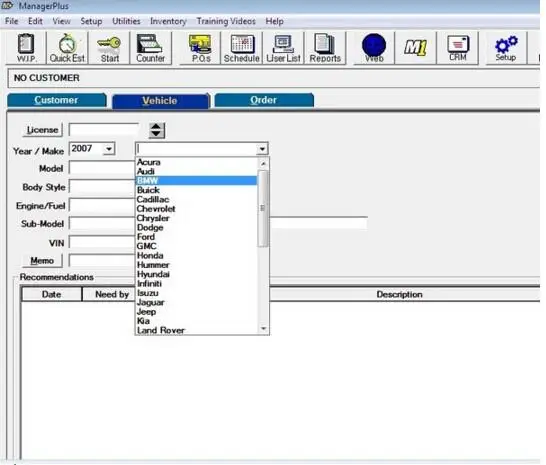Open the W.I.P. toolbar icon

(26, 48)
